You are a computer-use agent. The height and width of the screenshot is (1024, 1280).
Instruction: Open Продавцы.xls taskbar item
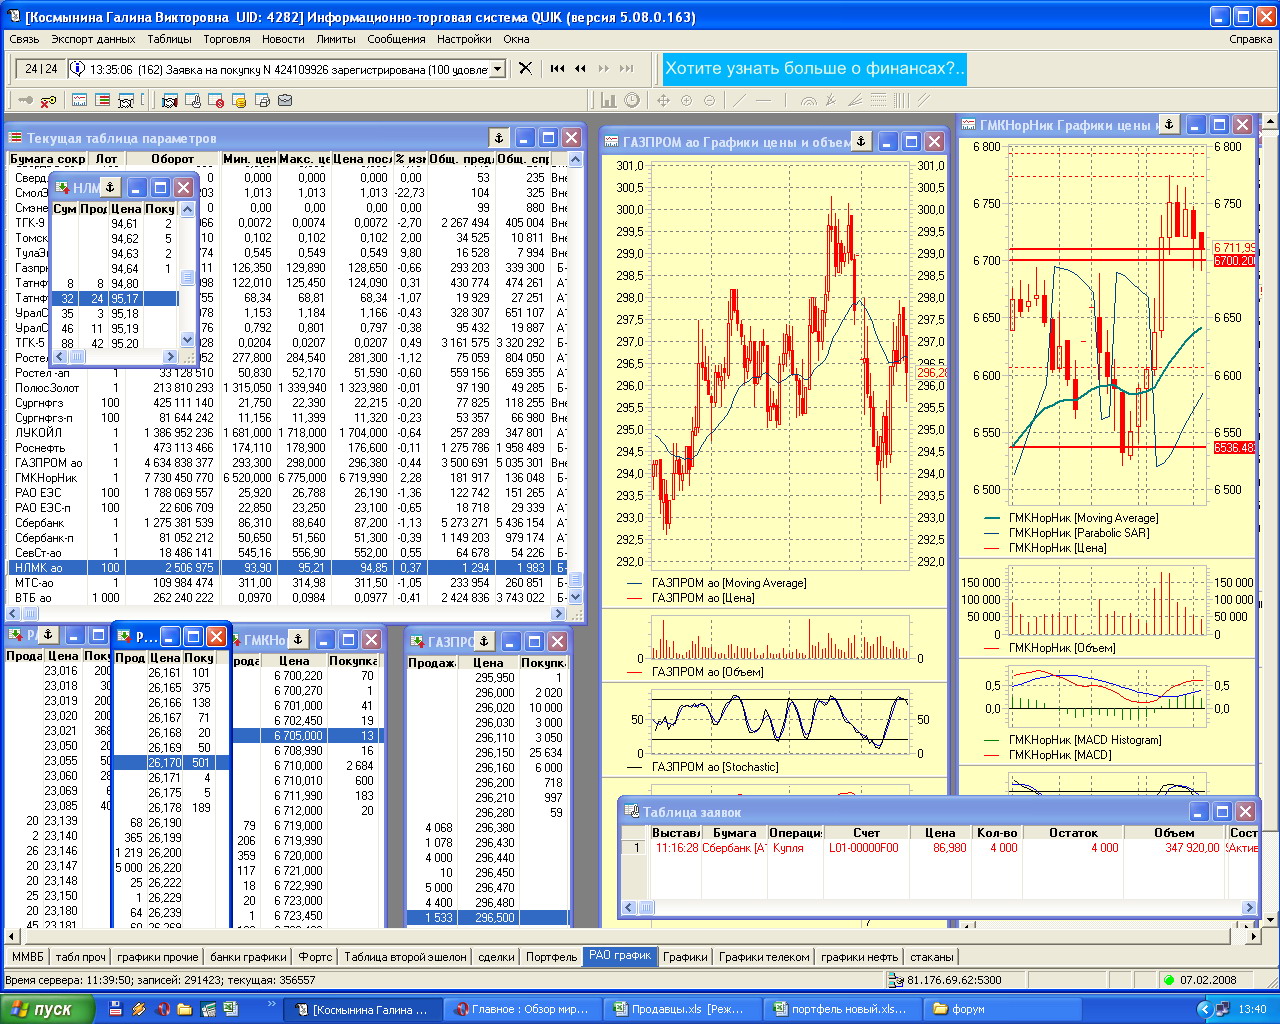682,1009
